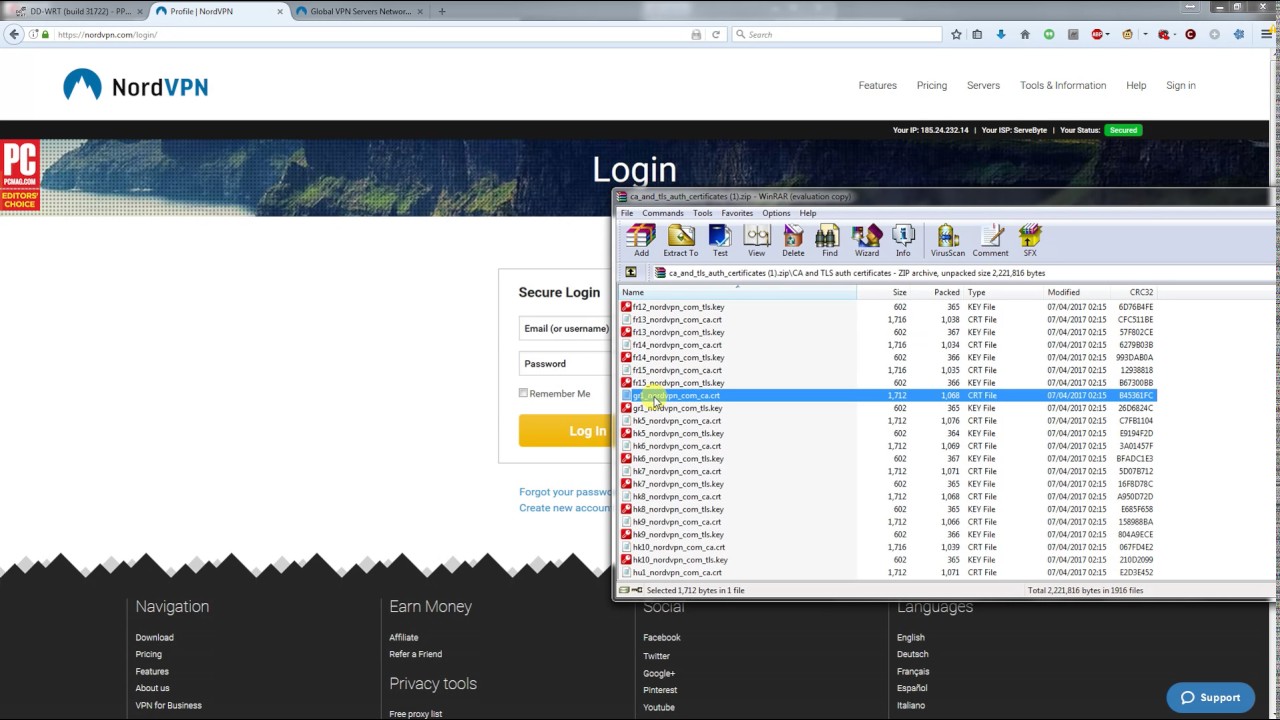Click the SFX icon in WinRAR toolbar
This screenshot has width=1280, height=720.
1030,240
